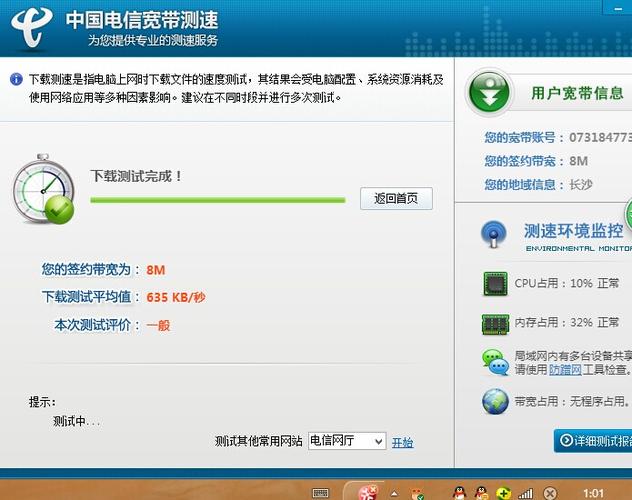Click the green plus 360 tray icon
This screenshot has height=500, width=632.
coord(503,493)
